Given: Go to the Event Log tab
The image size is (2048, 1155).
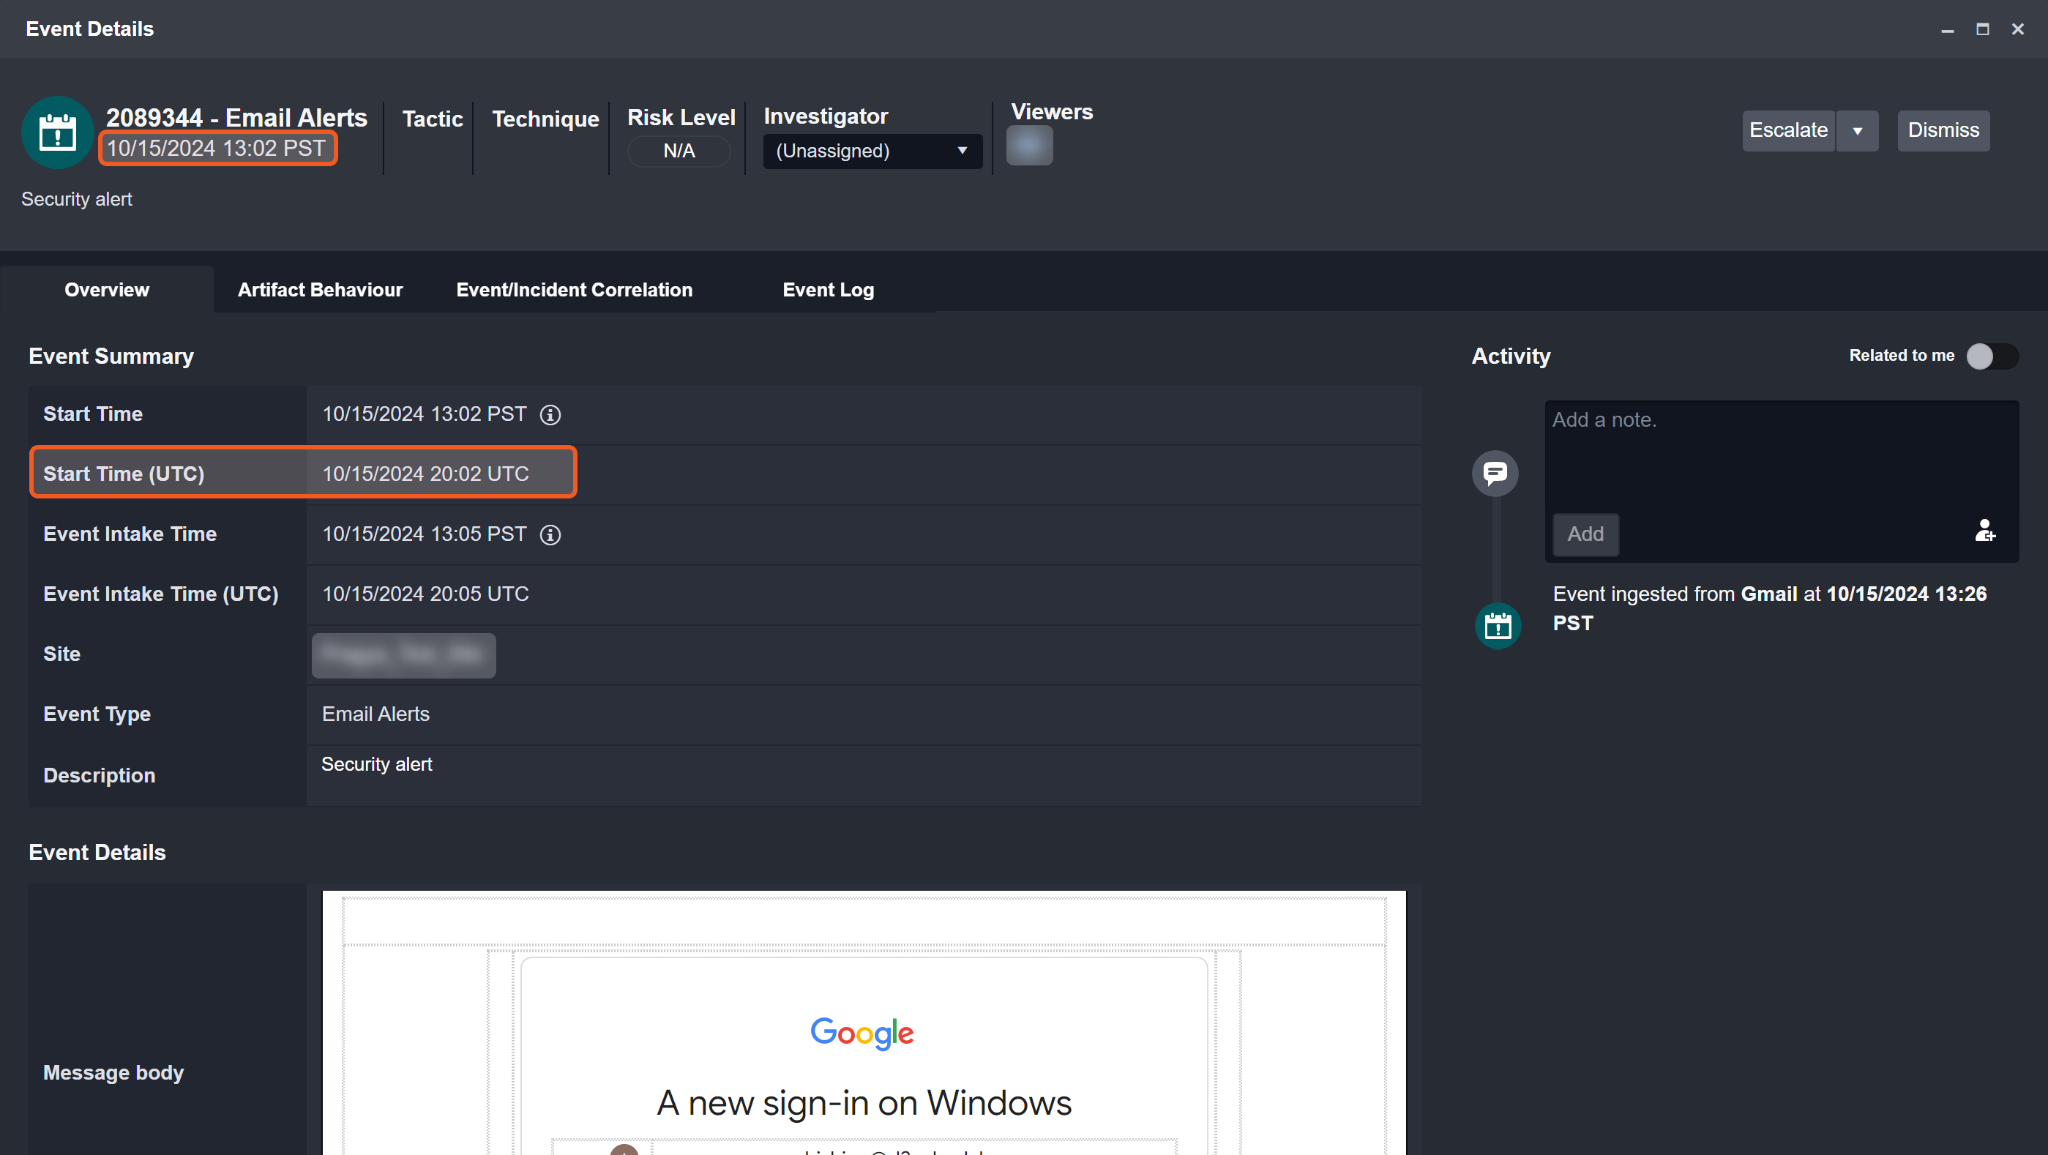Looking at the screenshot, I should (828, 290).
